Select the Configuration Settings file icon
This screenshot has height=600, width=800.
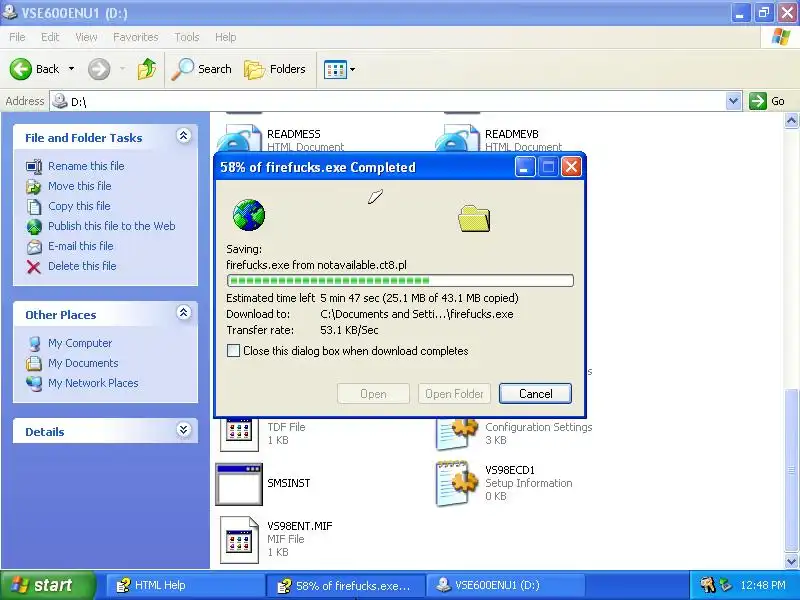457,434
